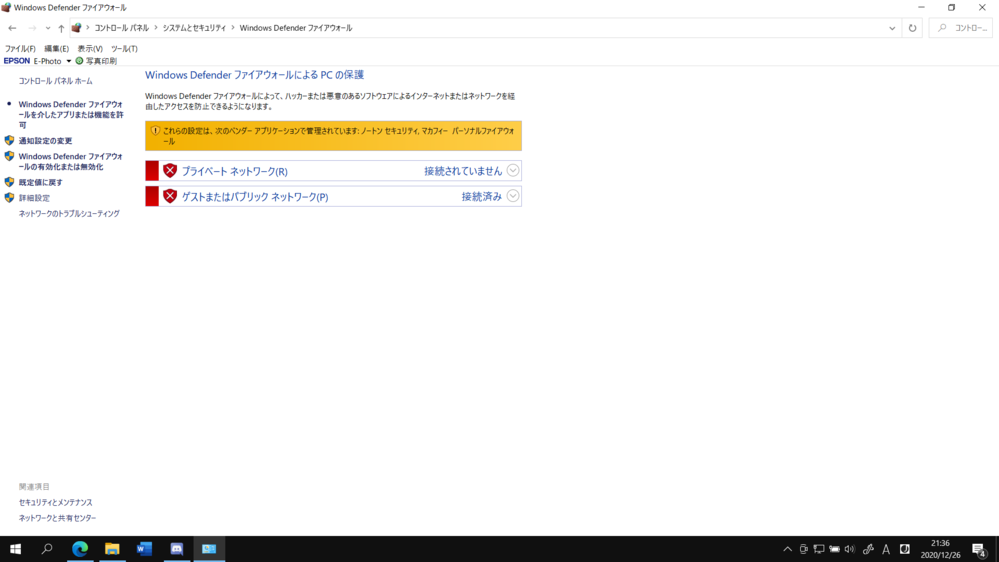Open 通知設定の変更 link
The width and height of the screenshot is (999, 562).
pos(45,141)
